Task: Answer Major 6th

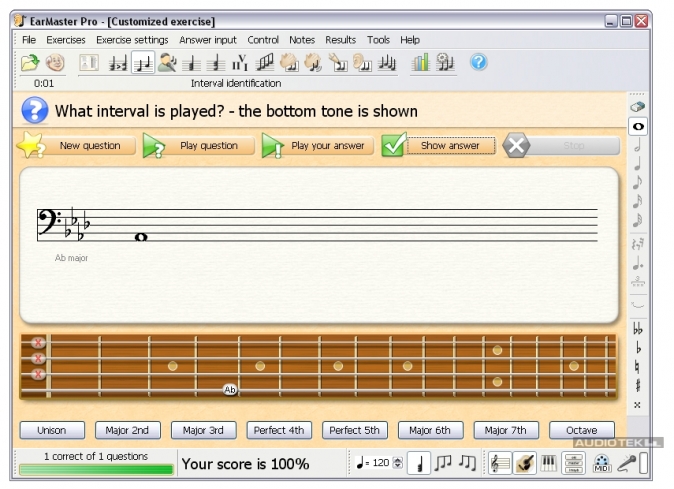Action: (430, 430)
